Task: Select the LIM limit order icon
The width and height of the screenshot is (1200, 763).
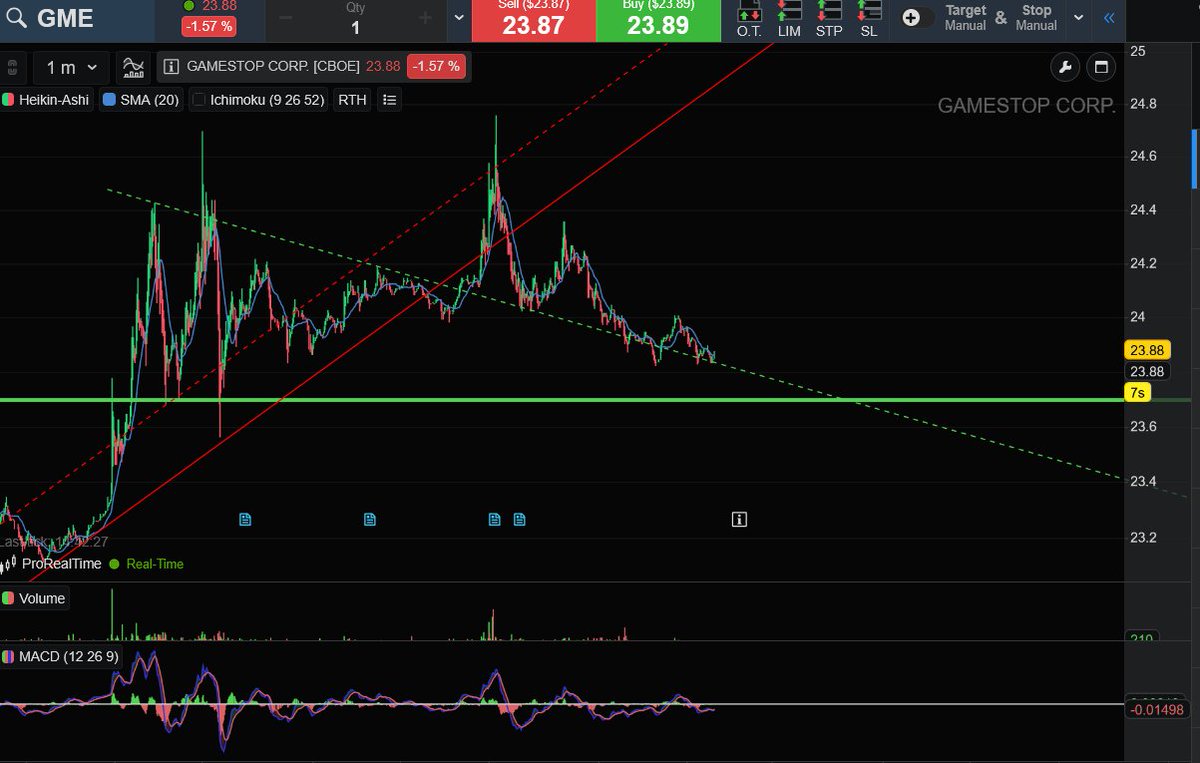Action: tap(789, 20)
